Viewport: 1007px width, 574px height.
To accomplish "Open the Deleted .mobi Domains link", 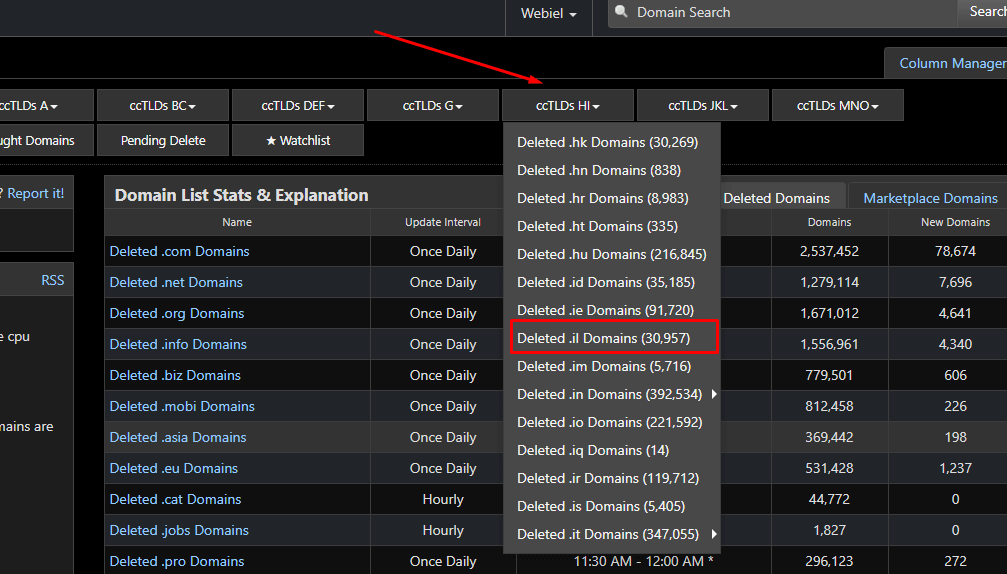I will pyautogui.click(x=182, y=406).
